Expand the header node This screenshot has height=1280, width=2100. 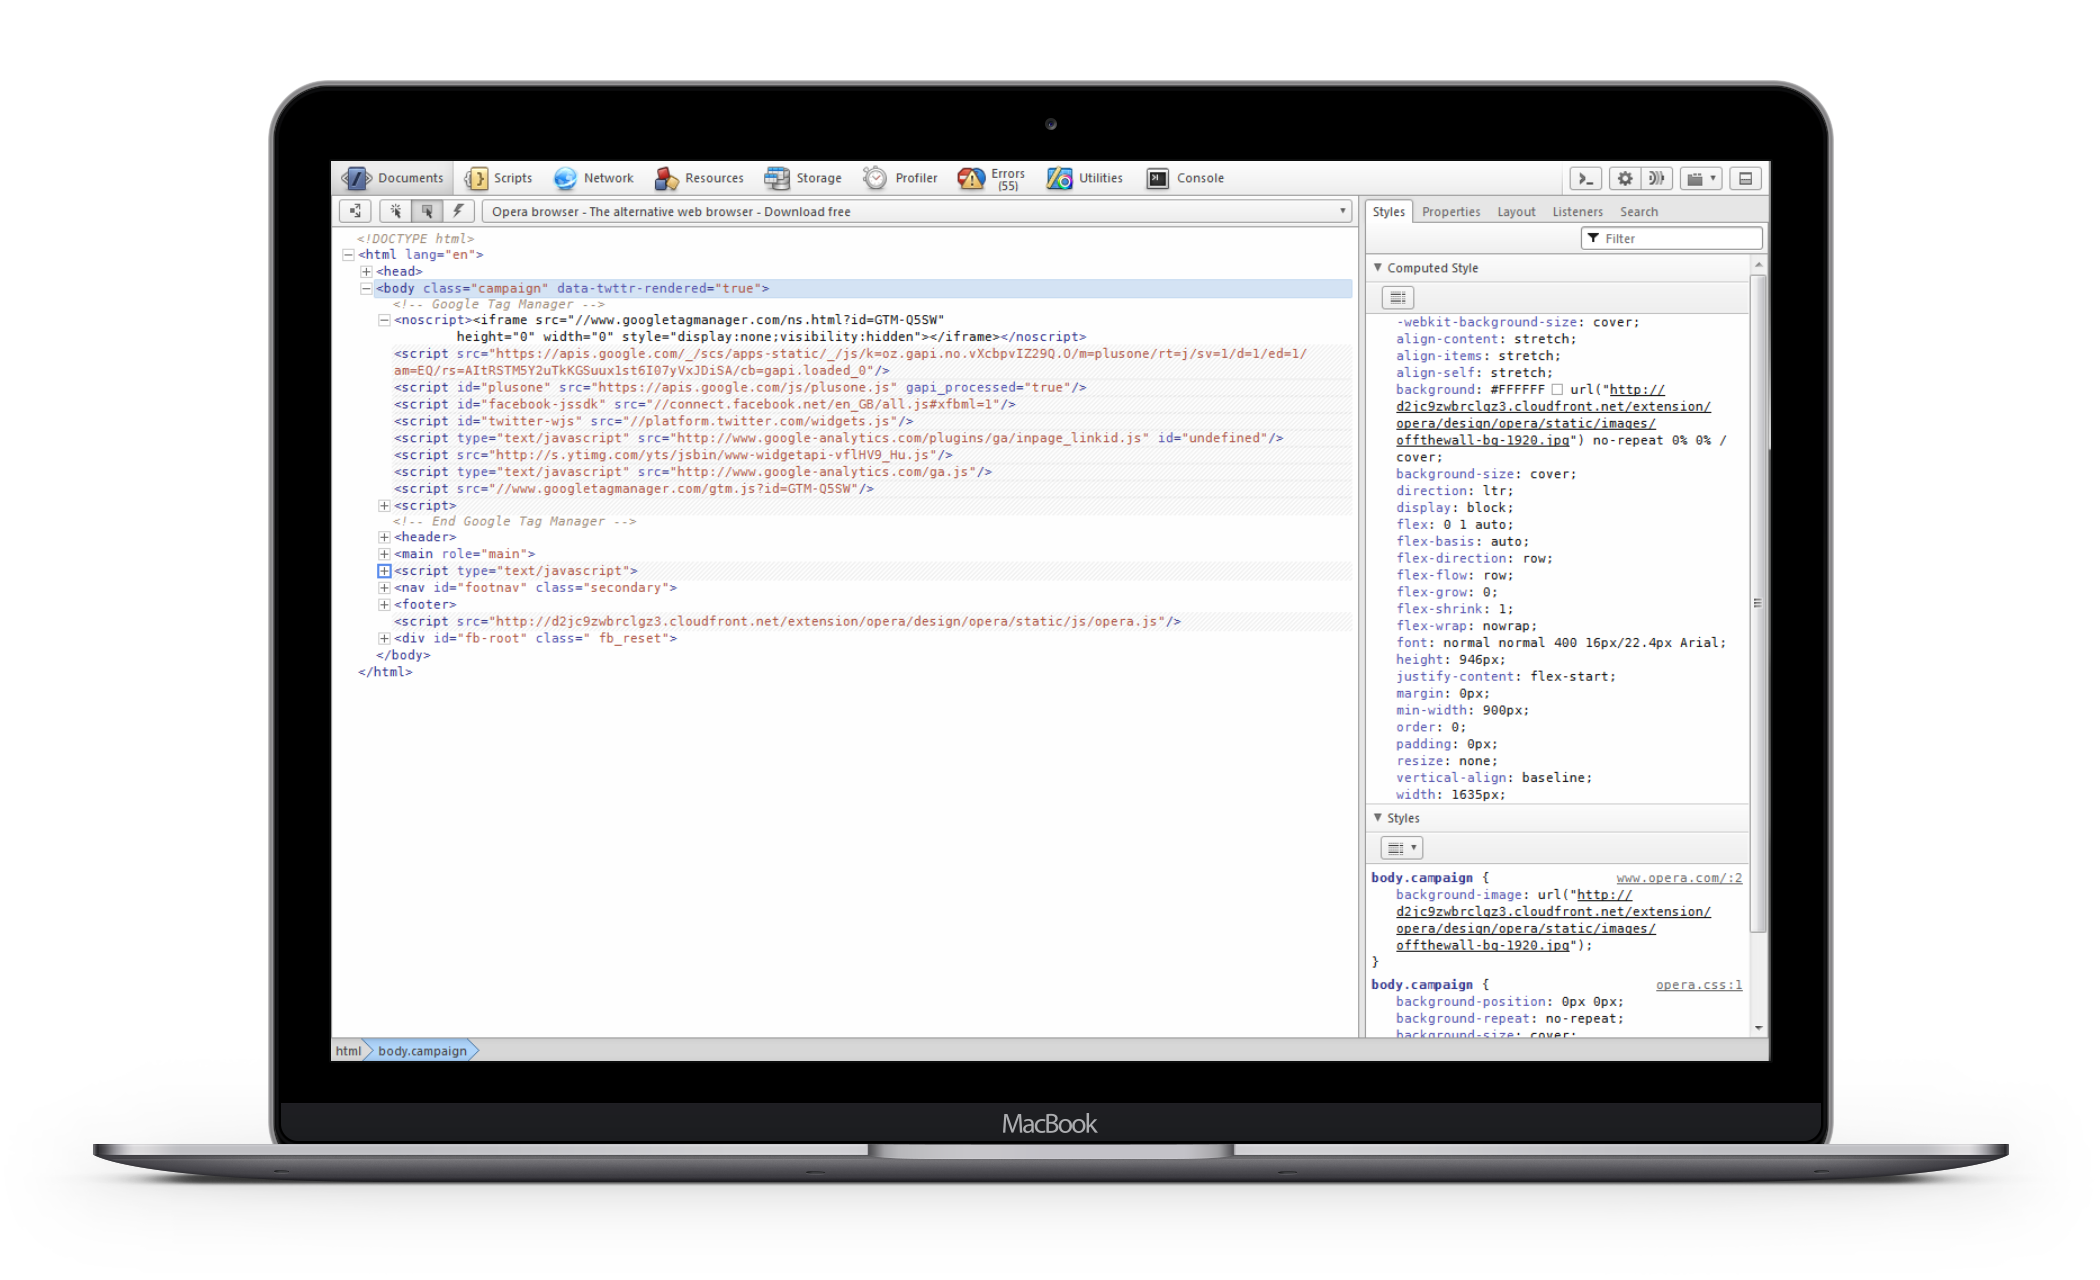click(x=384, y=537)
